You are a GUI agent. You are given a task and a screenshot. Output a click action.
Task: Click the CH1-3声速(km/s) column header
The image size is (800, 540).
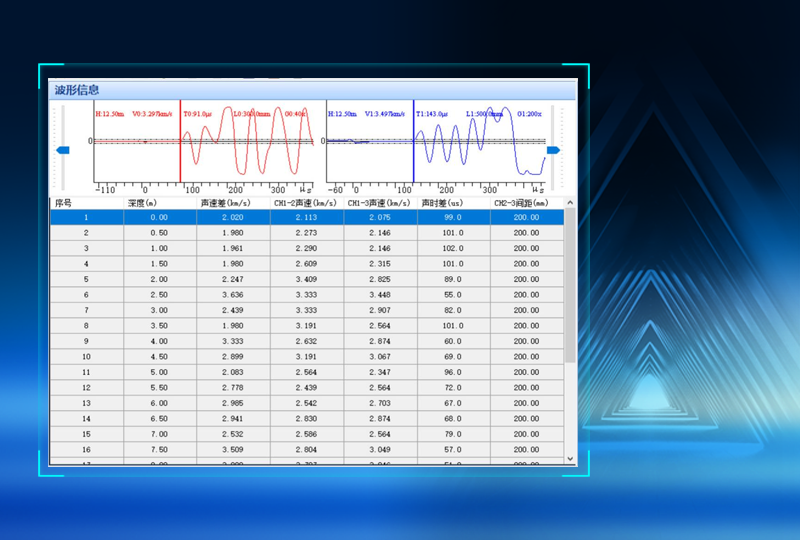[380, 202]
